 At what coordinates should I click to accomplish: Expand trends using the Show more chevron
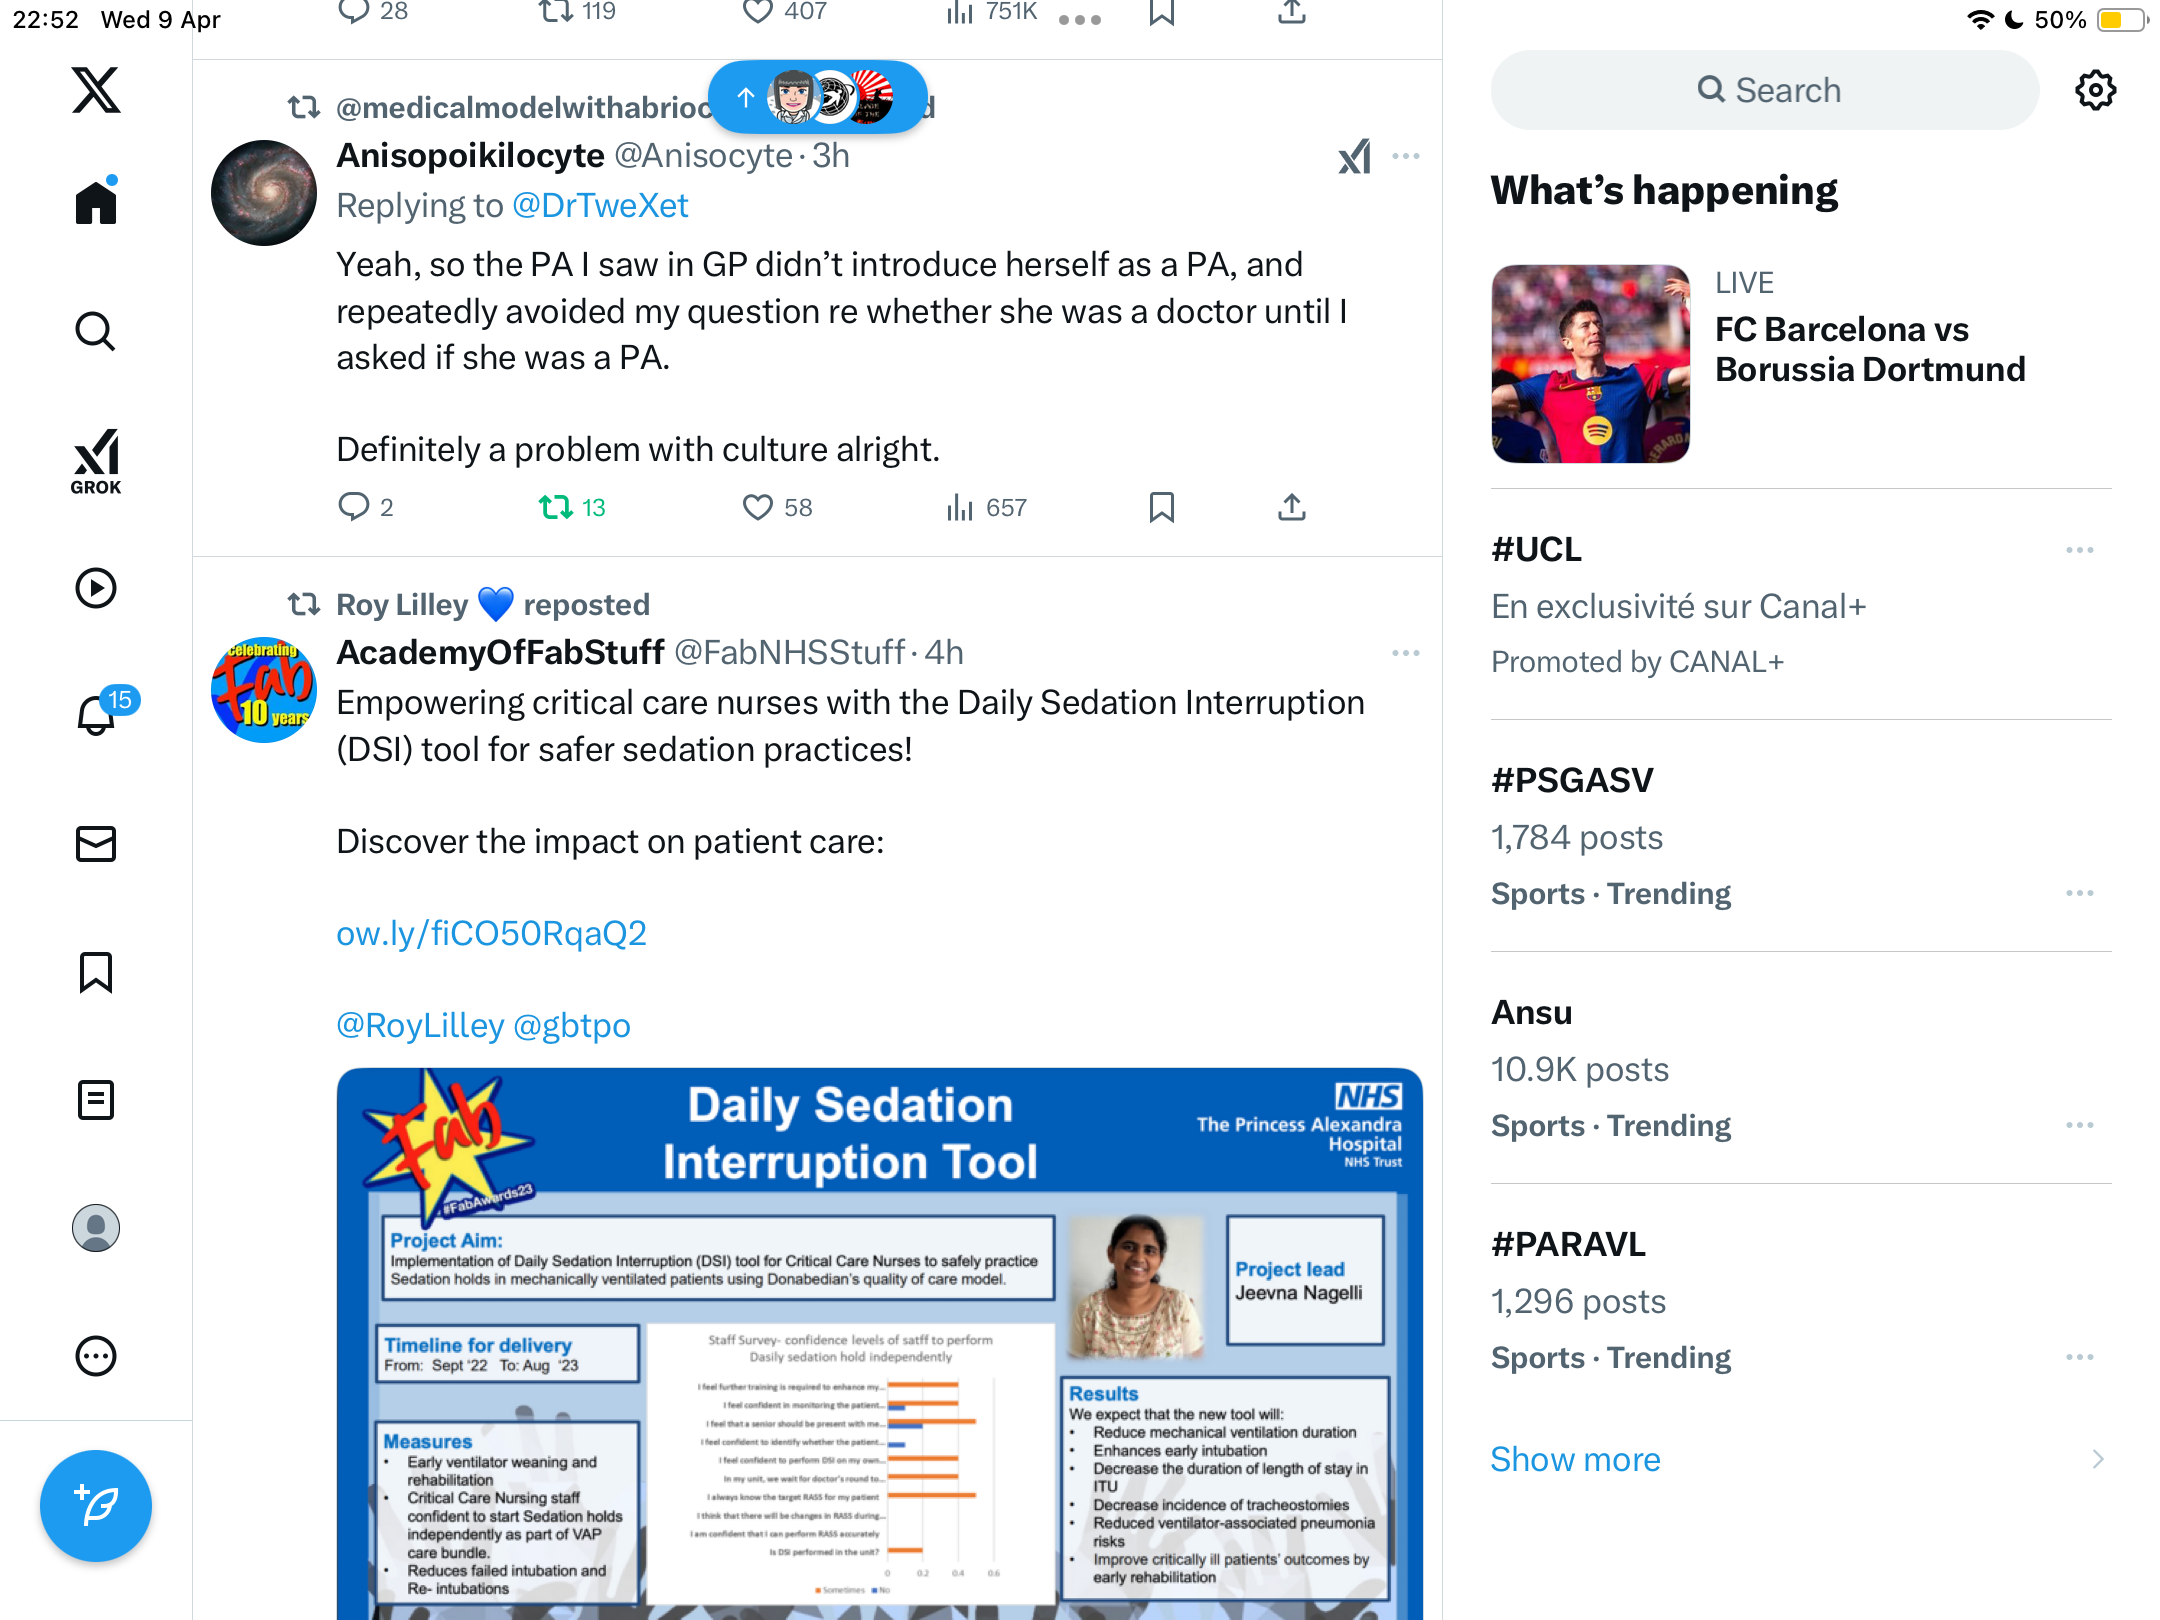pyautogui.click(x=2097, y=1459)
